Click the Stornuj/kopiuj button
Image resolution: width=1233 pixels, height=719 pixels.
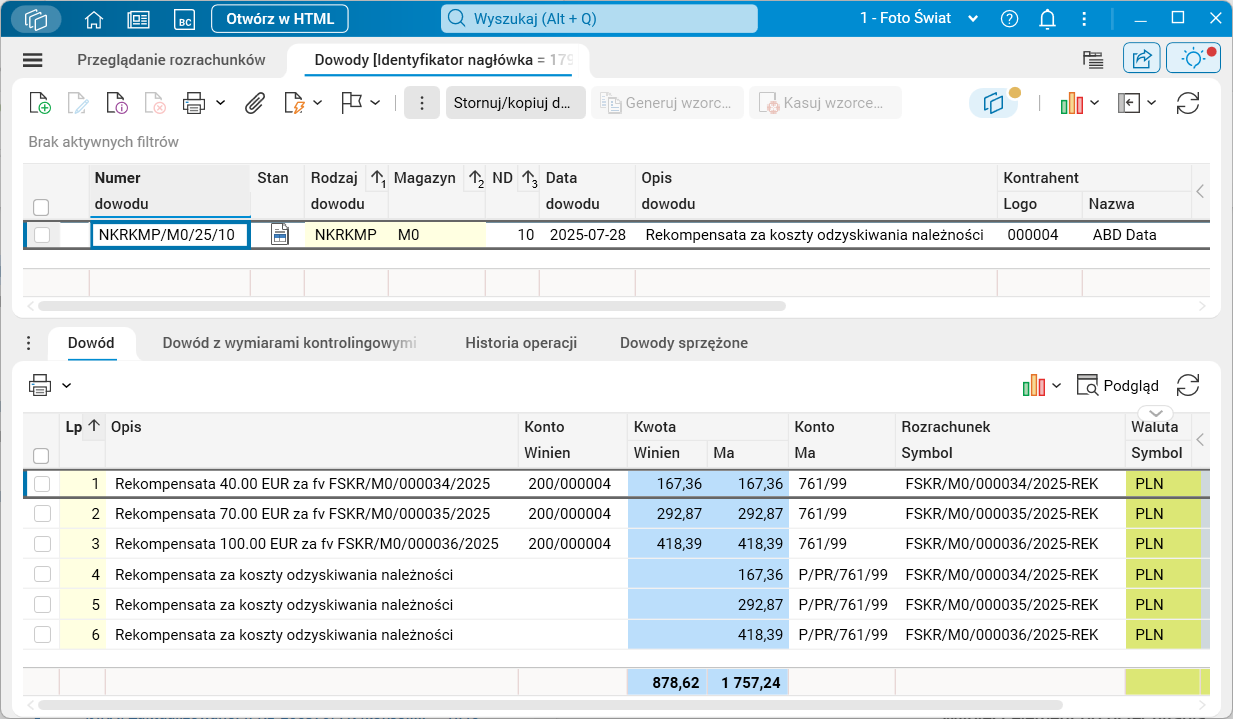tap(514, 103)
